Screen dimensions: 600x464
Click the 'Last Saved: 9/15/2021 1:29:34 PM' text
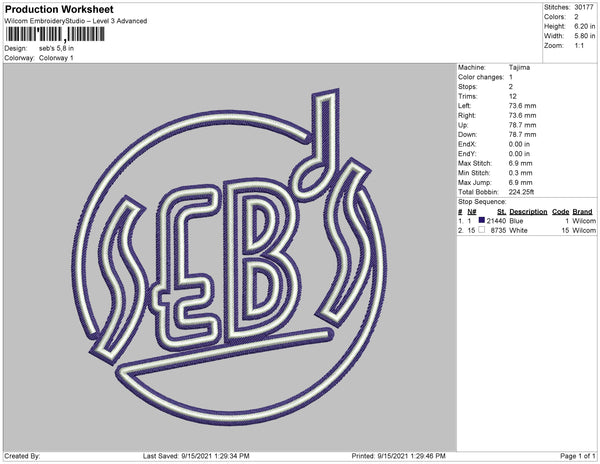coord(196,456)
